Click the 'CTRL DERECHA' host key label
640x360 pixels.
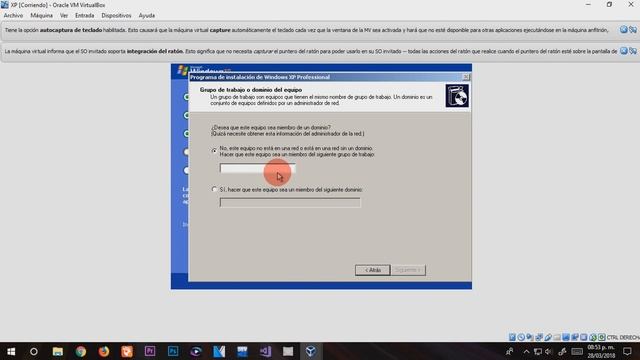tap(623, 337)
